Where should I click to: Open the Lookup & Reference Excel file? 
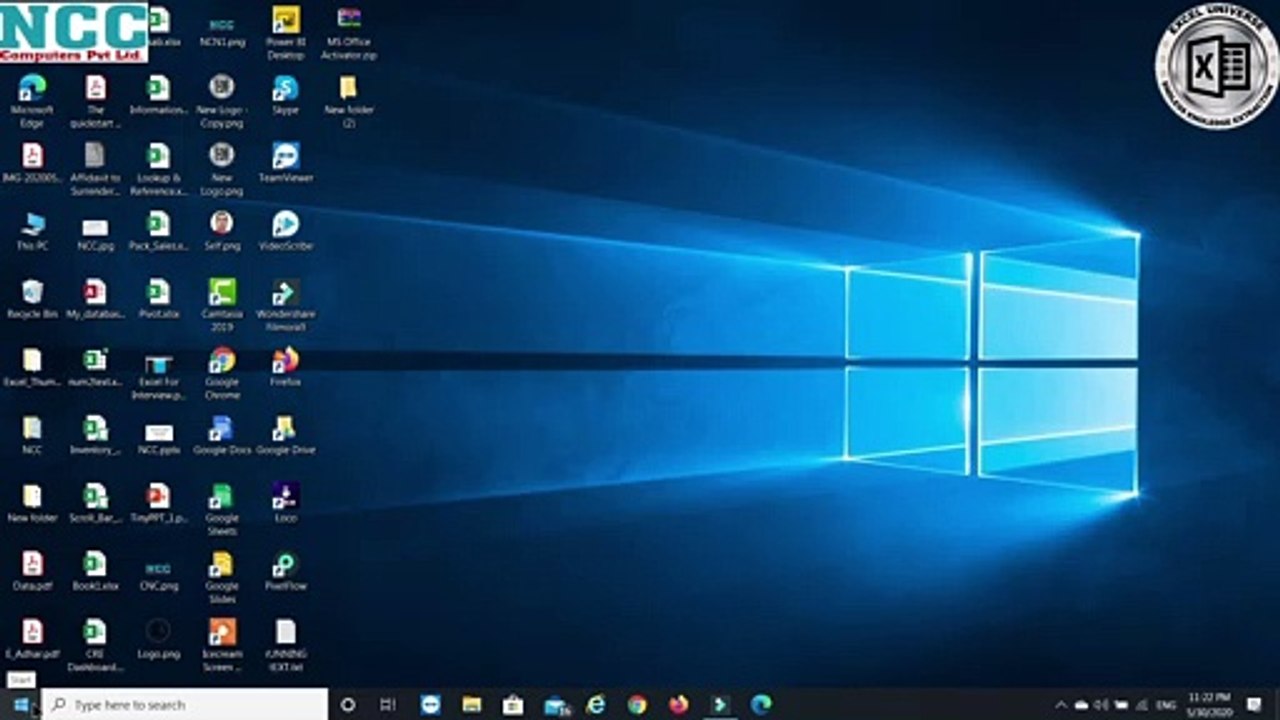pos(158,168)
